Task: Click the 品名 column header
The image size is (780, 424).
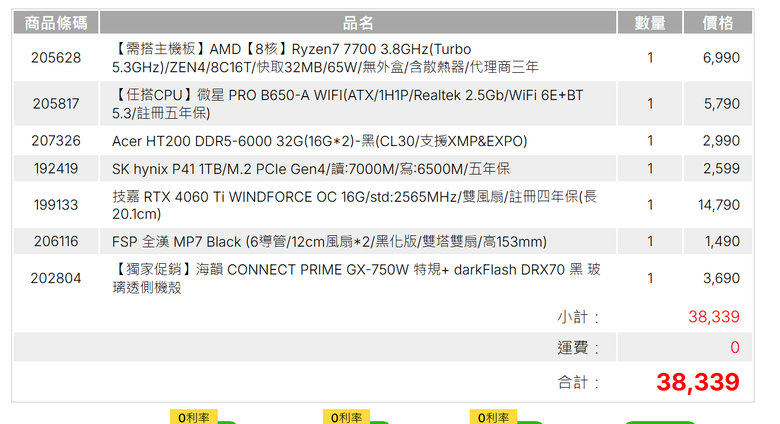Action: [x=358, y=23]
